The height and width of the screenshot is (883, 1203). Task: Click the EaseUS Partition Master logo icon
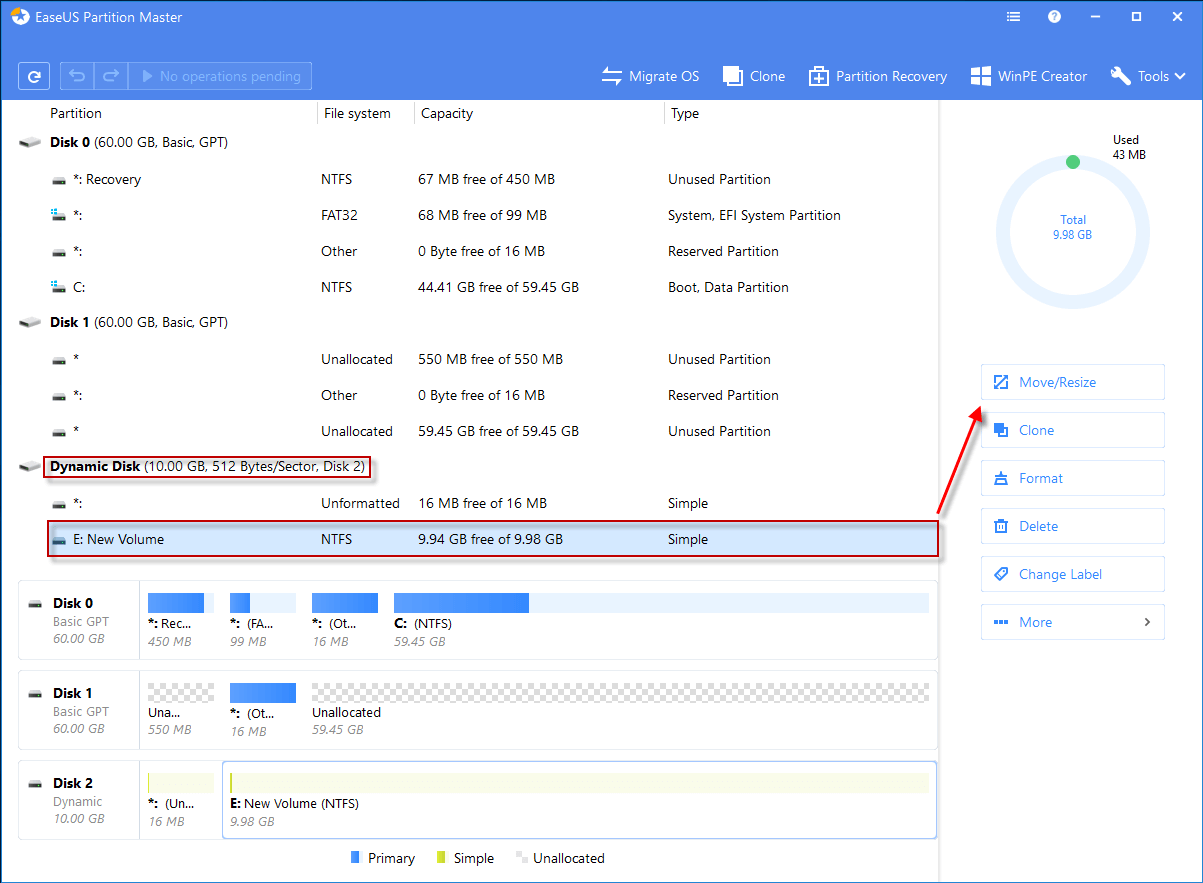coord(19,17)
